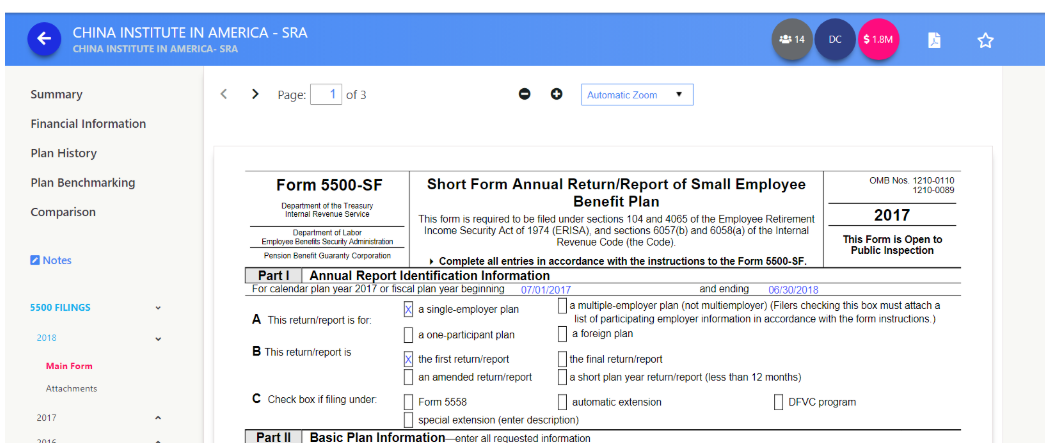This screenshot has width=1045, height=443.
Task: Zoom out with the minus icon
Action: tap(524, 94)
